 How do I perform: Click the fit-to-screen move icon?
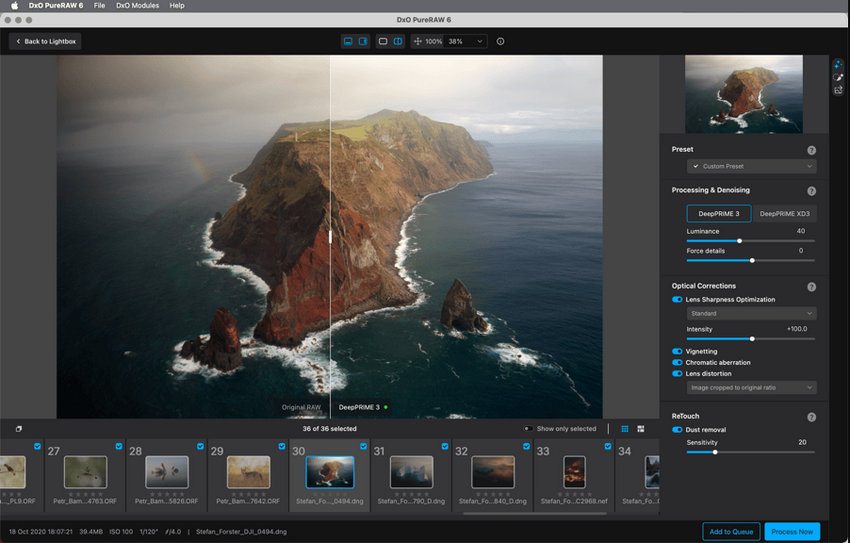point(417,41)
